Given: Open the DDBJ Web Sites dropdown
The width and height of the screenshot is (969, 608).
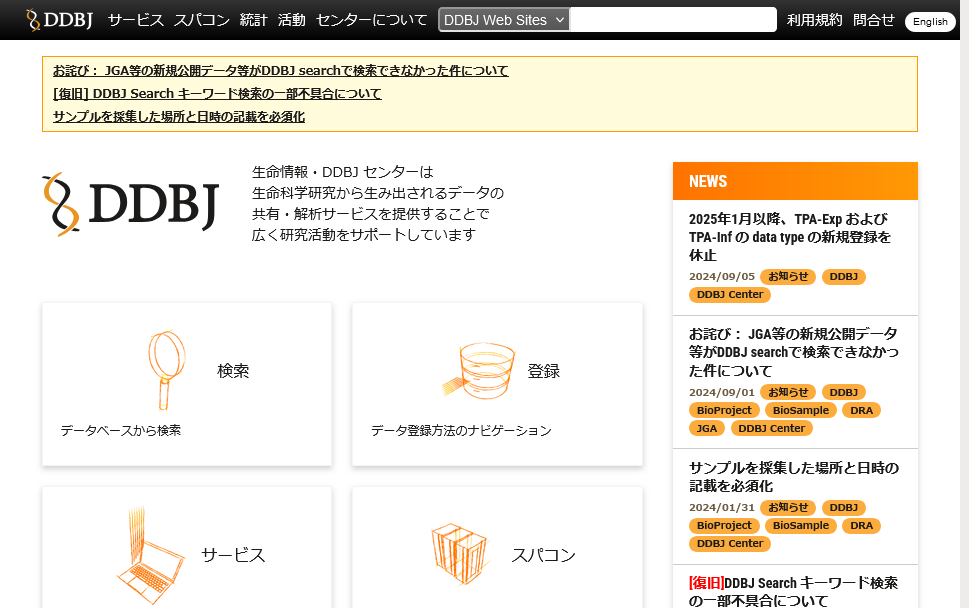Looking at the screenshot, I should (x=503, y=19).
